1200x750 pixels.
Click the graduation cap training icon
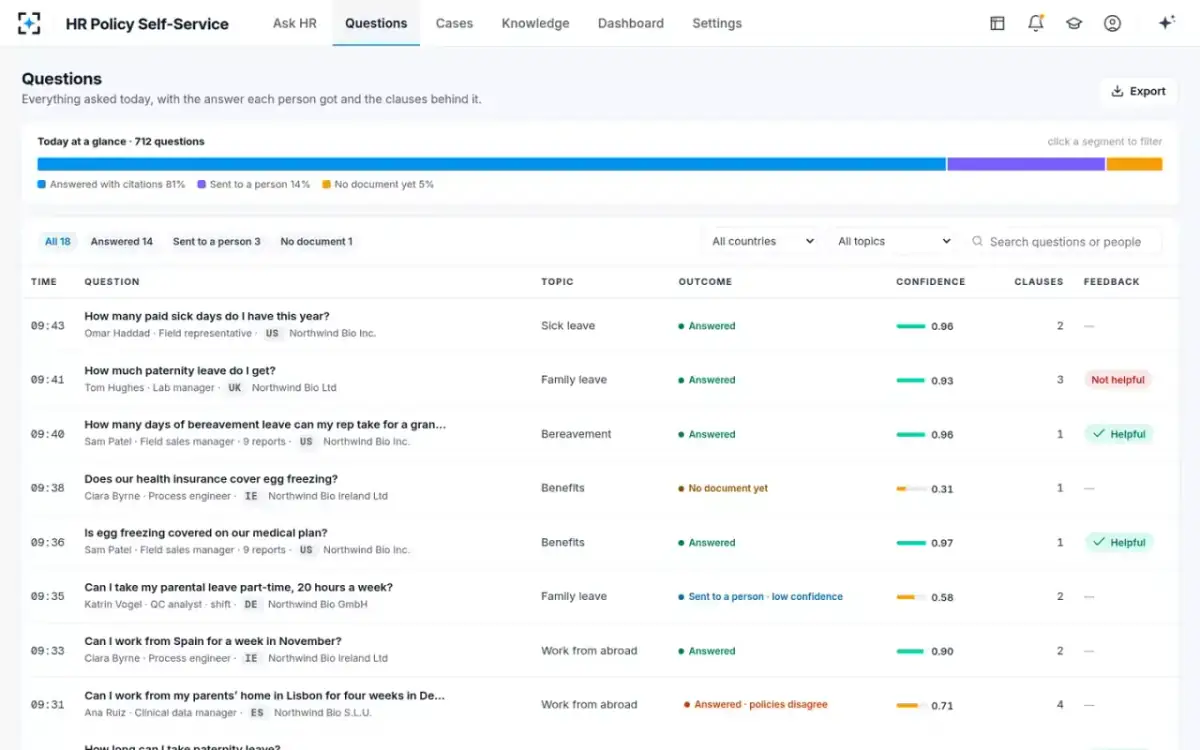1074,23
